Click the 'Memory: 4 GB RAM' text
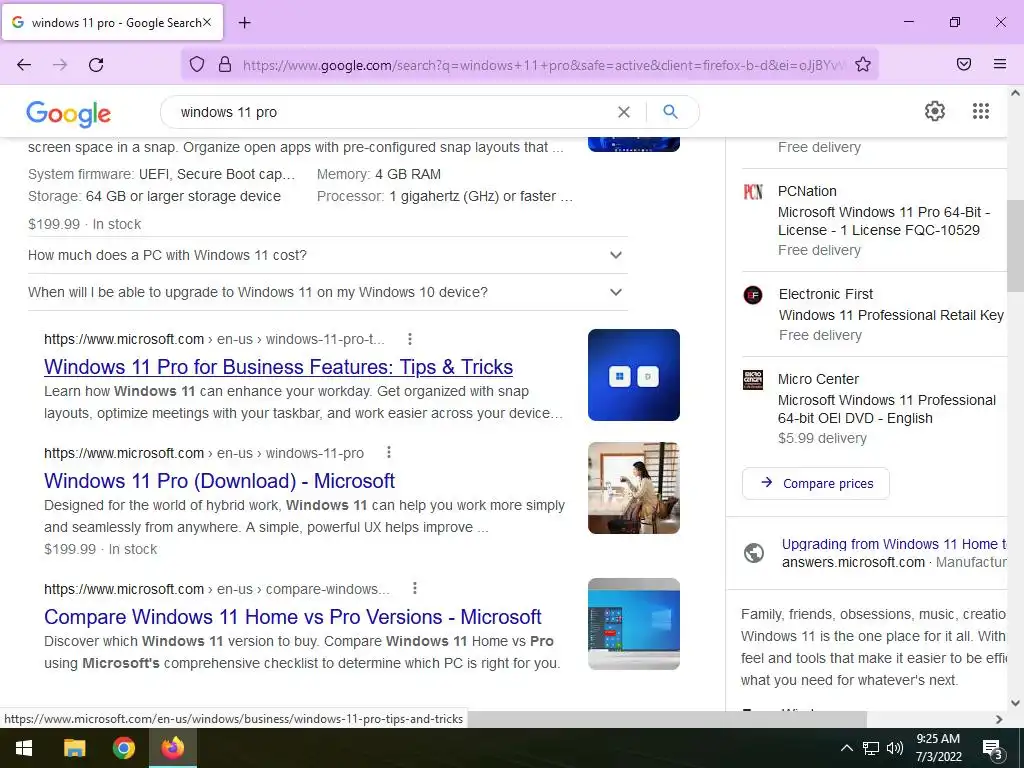This screenshot has width=1024, height=768. click(379, 174)
